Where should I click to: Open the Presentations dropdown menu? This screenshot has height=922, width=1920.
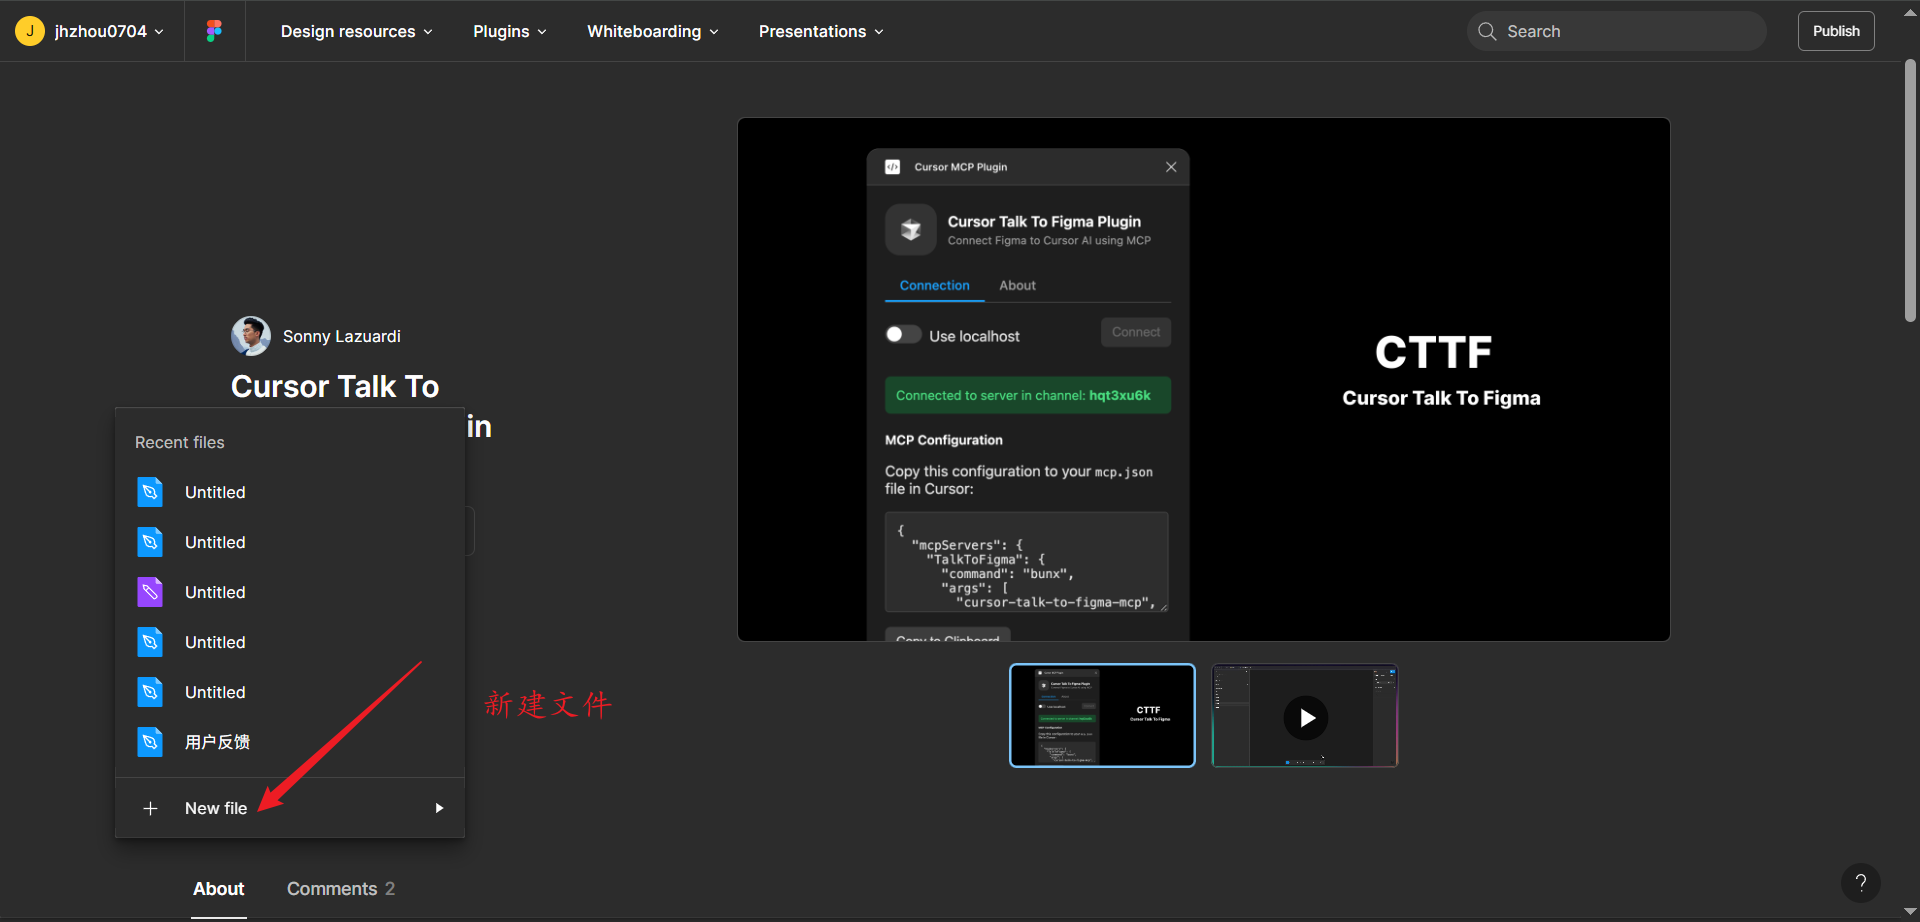pos(821,31)
